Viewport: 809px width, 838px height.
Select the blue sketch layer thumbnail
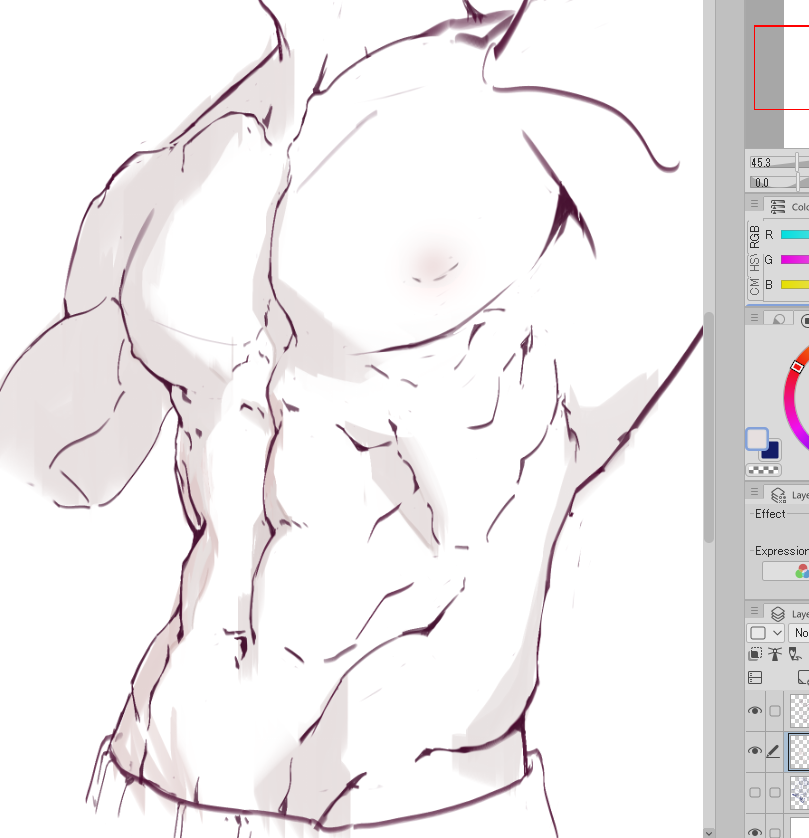click(x=799, y=792)
